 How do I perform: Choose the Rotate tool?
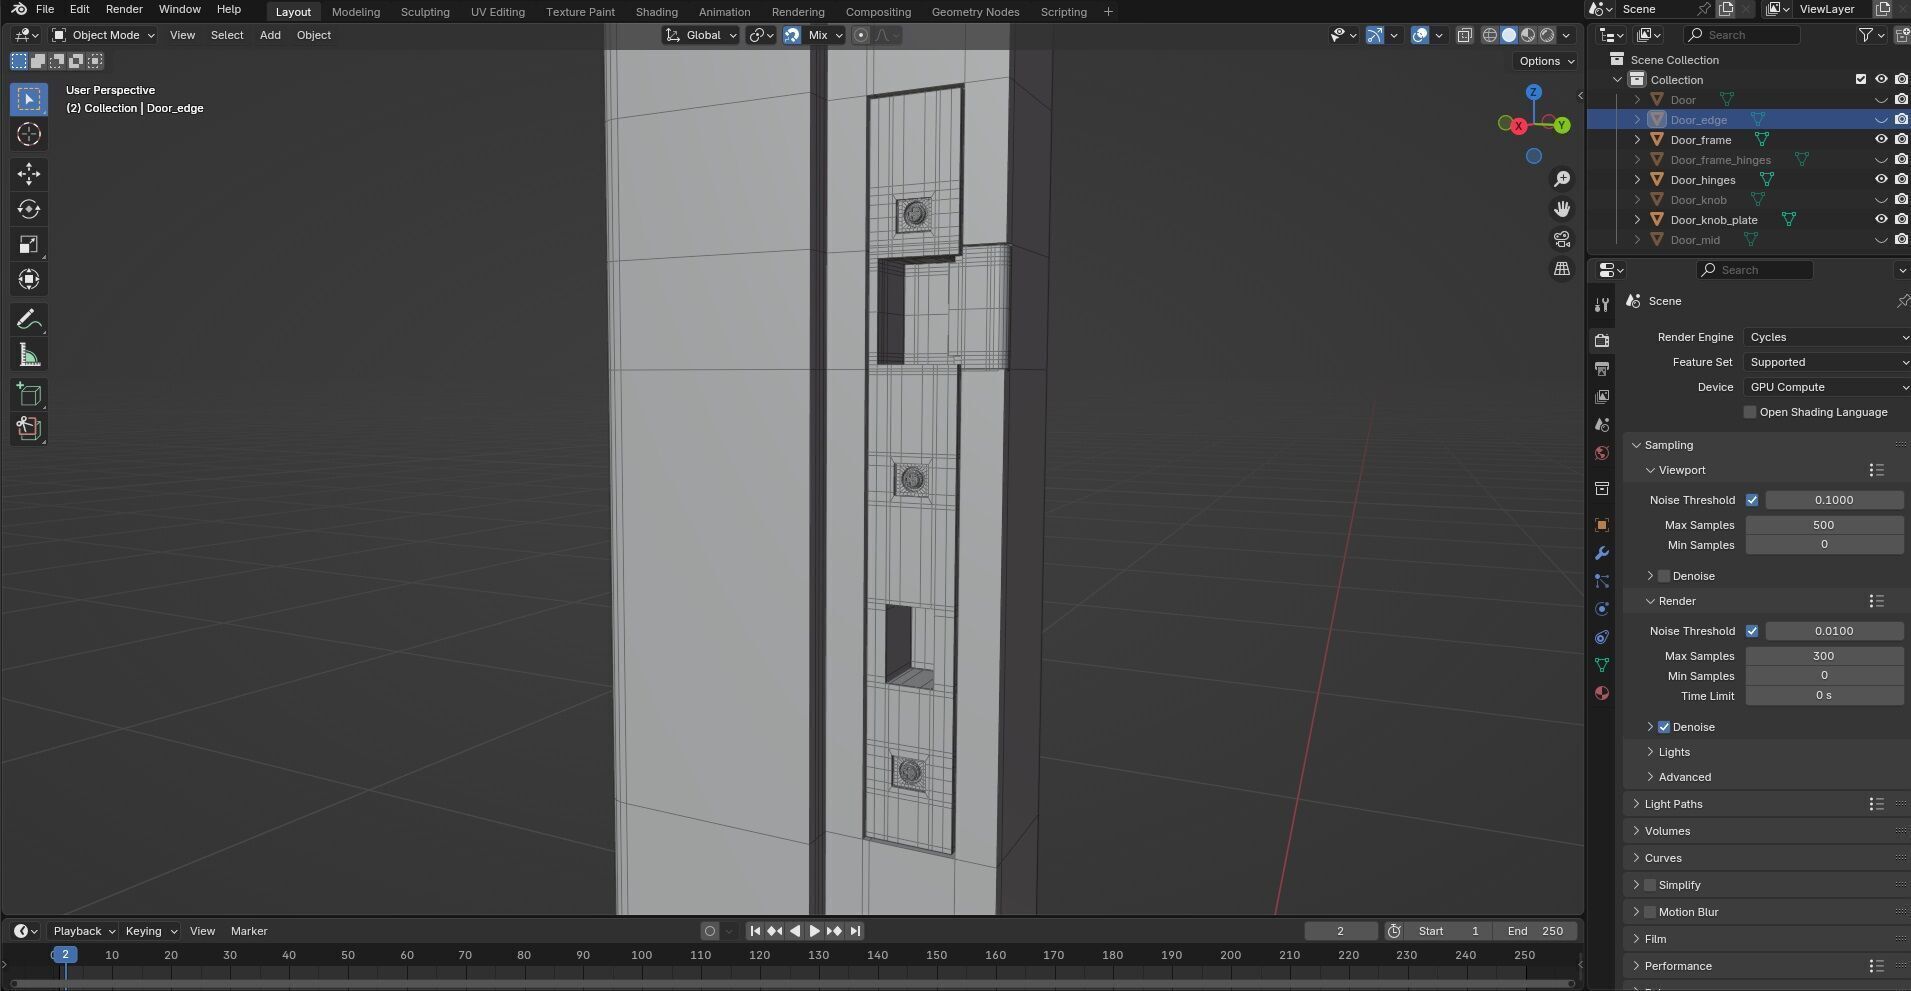click(x=29, y=209)
